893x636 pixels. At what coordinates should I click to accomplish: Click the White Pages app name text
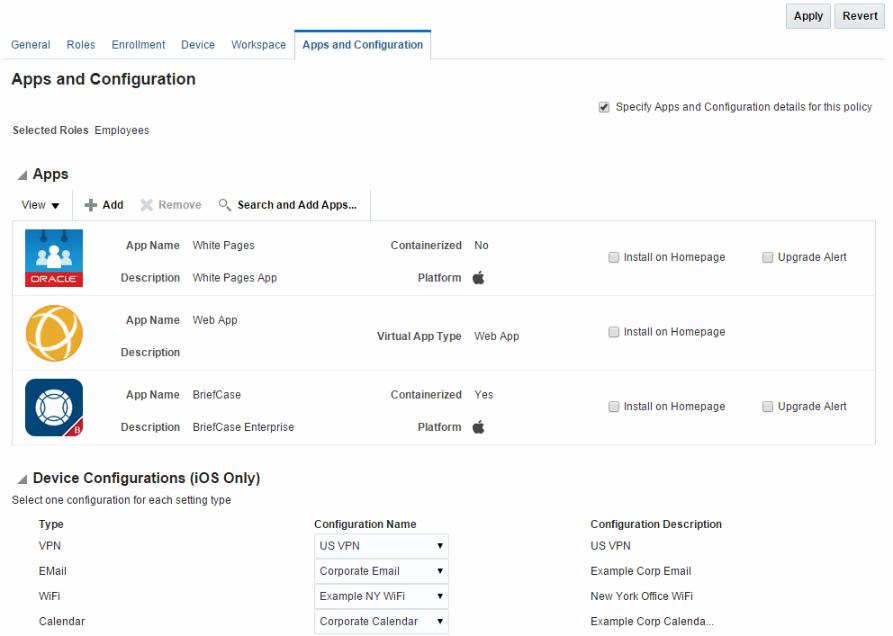point(223,245)
